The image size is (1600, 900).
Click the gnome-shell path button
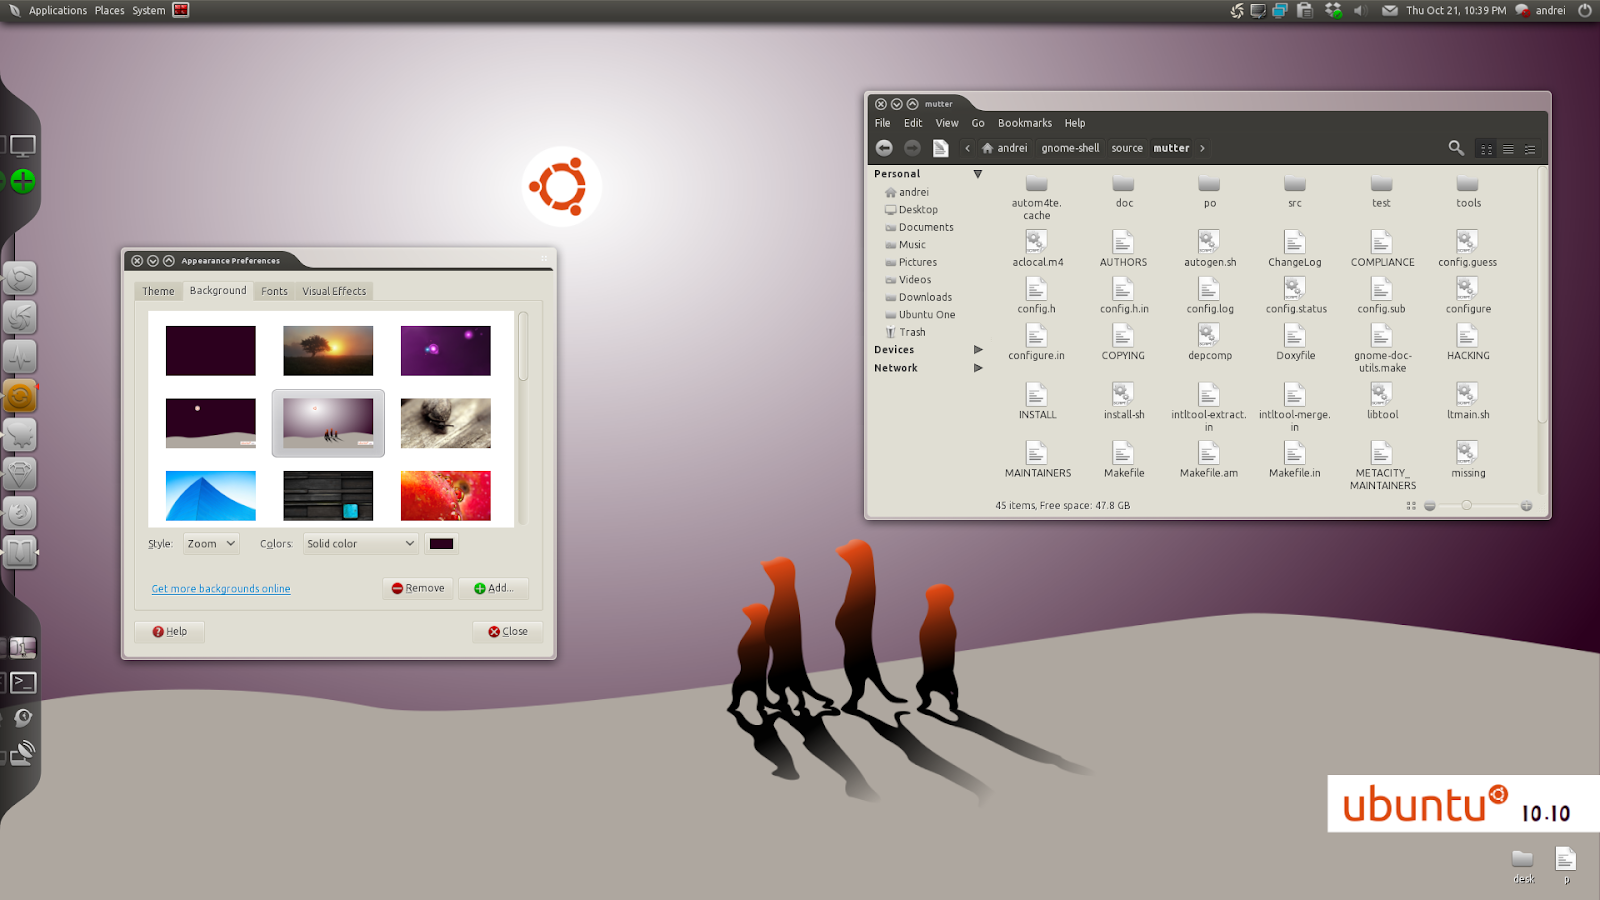point(1070,148)
